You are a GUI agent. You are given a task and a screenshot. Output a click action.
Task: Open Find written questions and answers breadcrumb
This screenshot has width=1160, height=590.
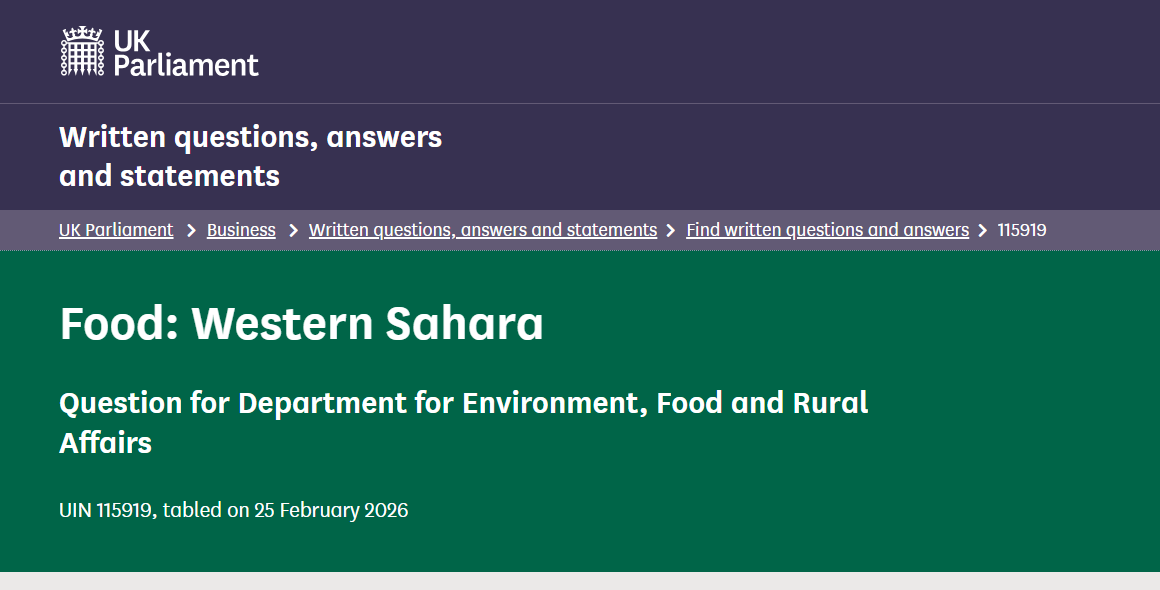tap(827, 230)
